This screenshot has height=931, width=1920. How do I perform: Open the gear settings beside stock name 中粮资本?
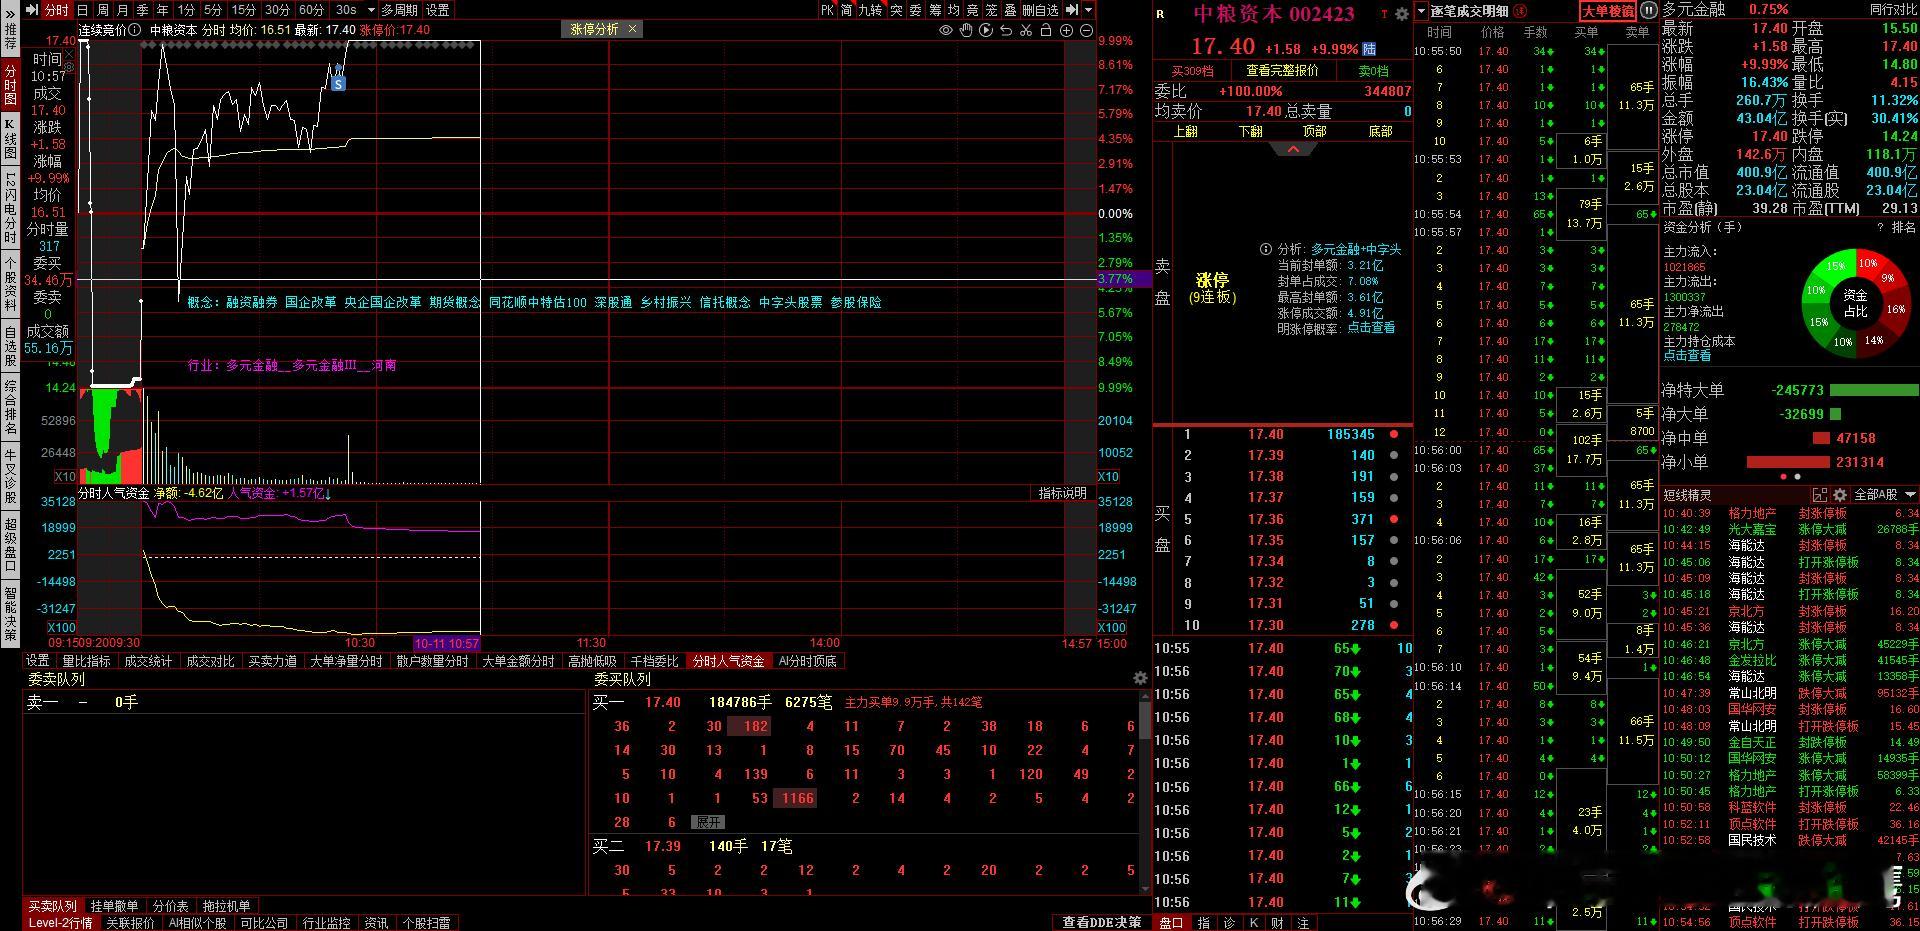1402,13
